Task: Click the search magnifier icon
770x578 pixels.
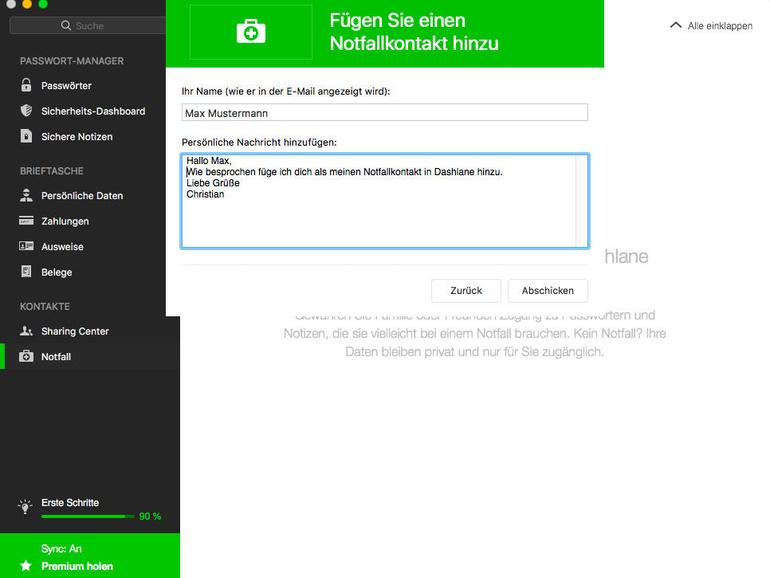Action: pos(66,25)
